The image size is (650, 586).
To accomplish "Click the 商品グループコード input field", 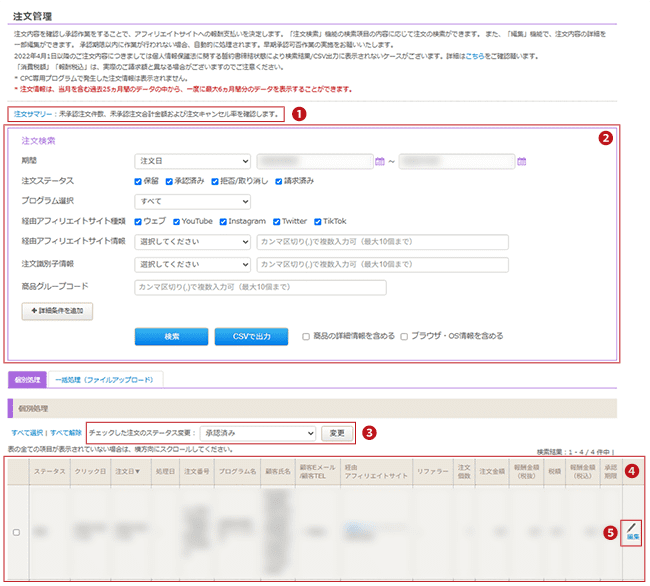I will [x=260, y=287].
